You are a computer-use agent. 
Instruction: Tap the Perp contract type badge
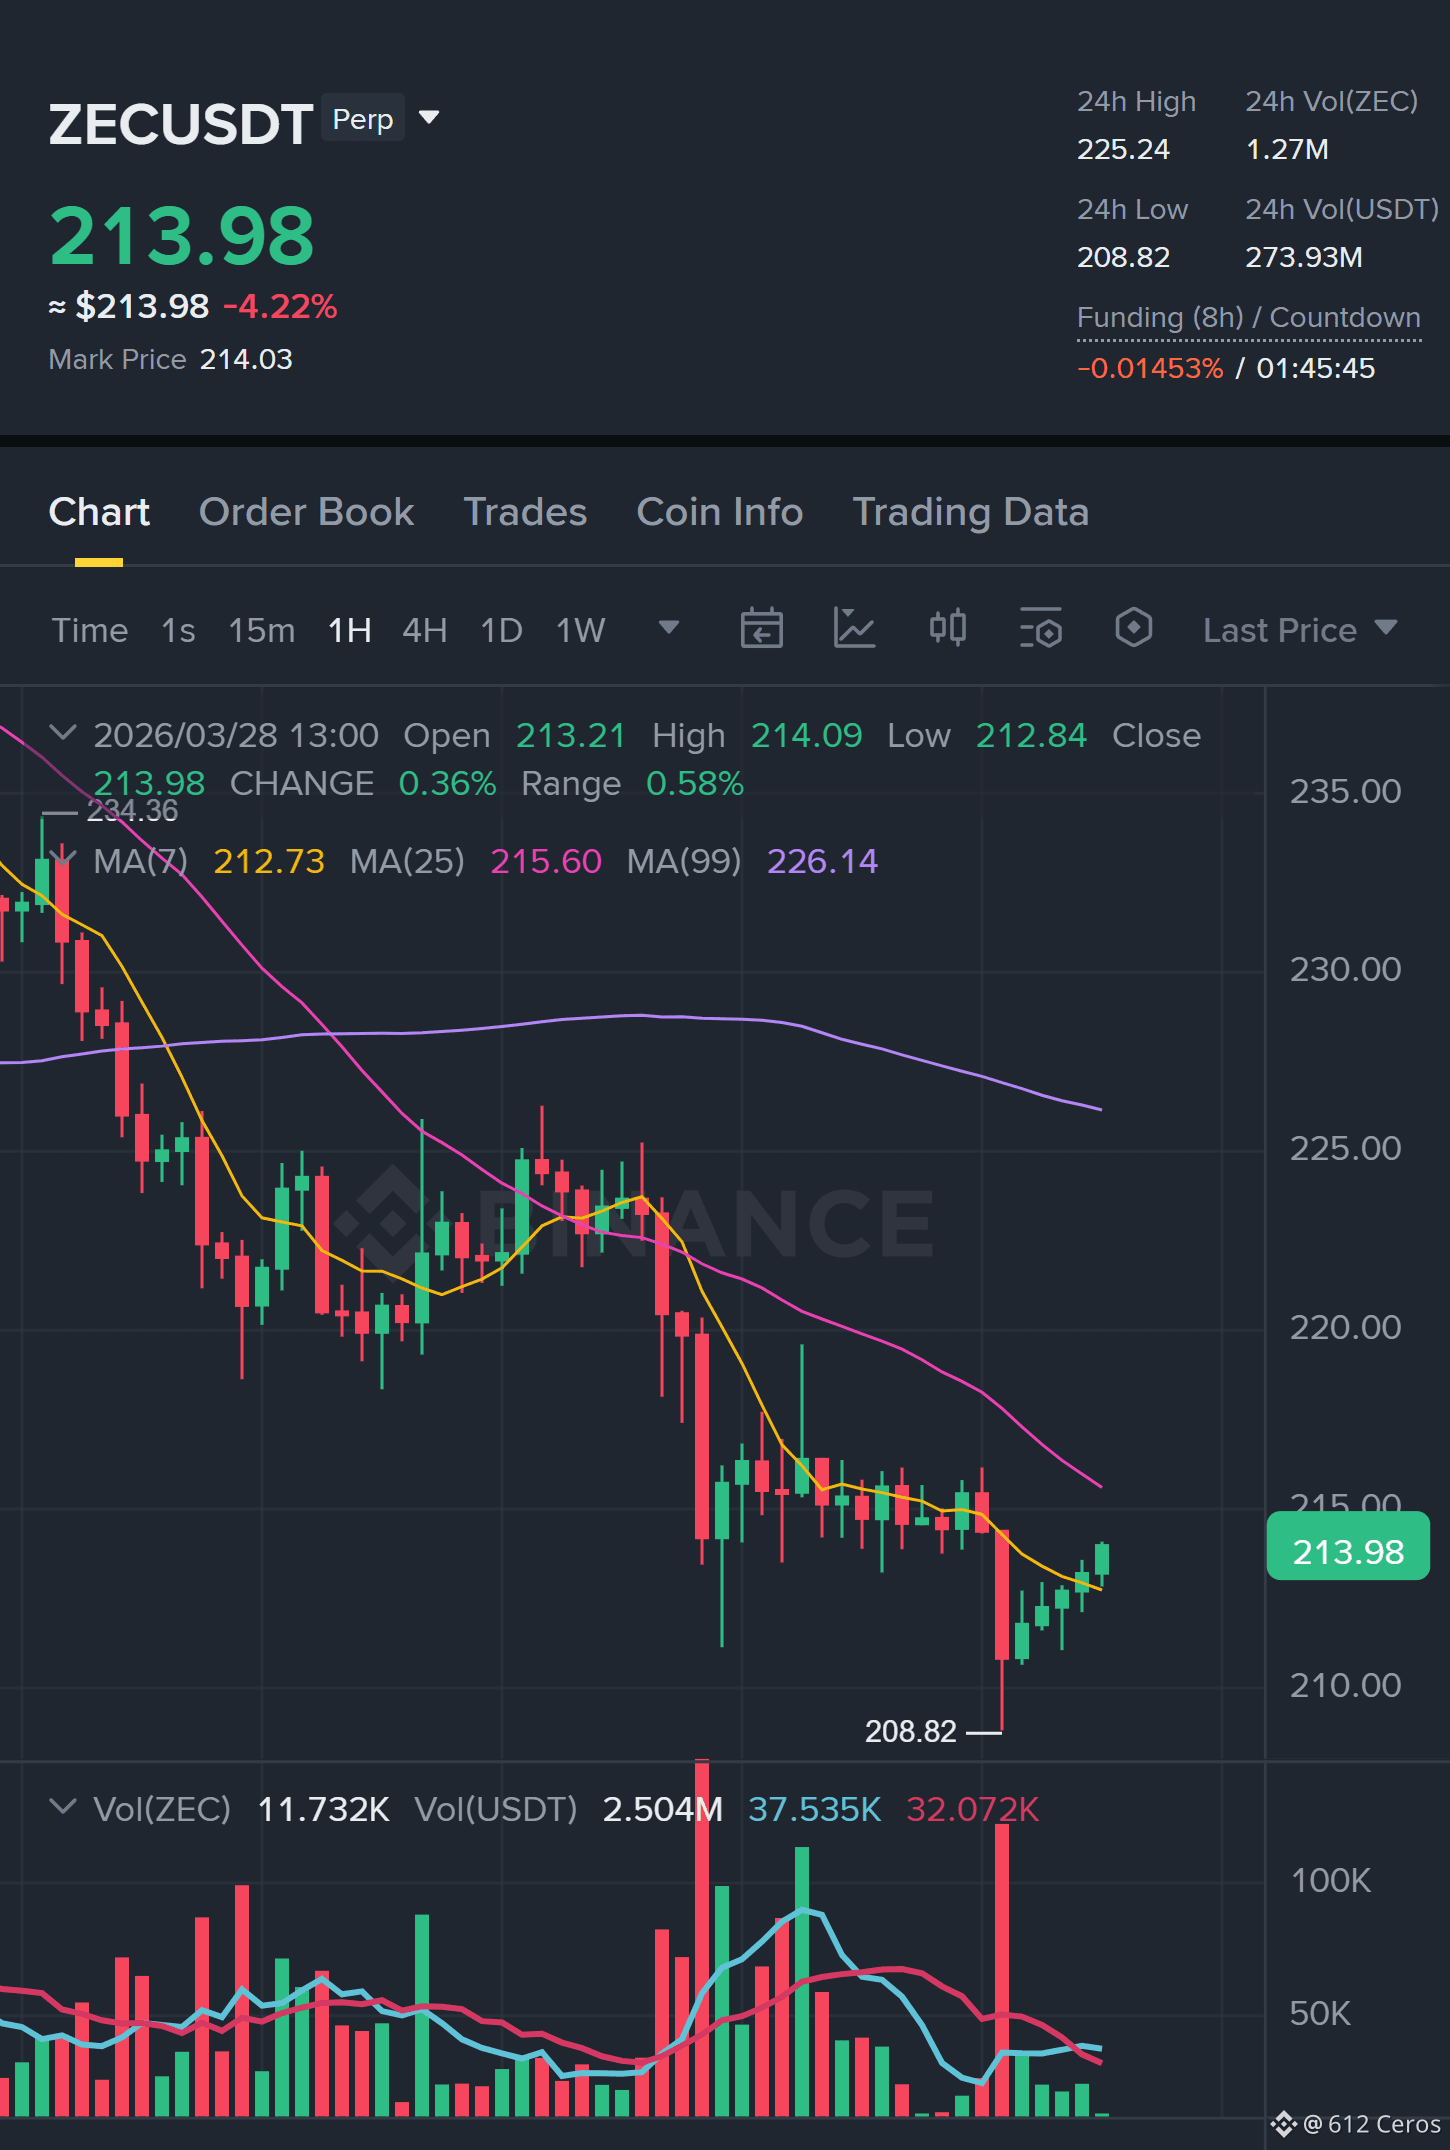point(363,118)
